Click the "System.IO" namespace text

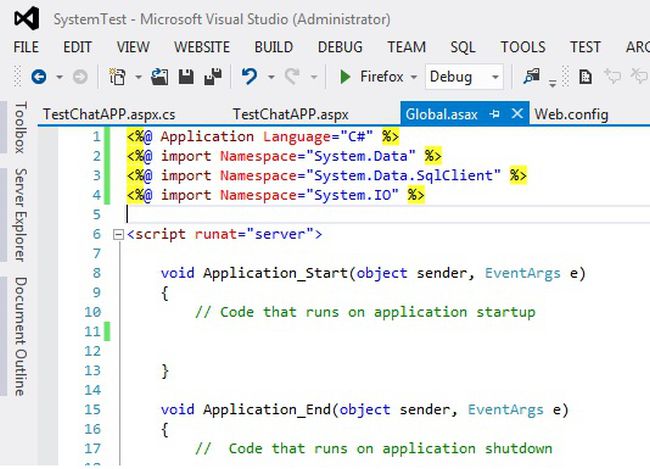point(352,195)
